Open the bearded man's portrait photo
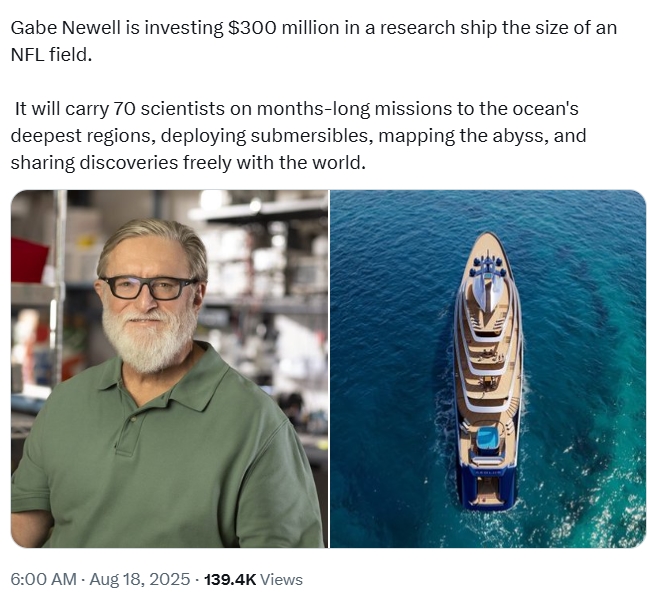The image size is (648, 602). pos(169,369)
